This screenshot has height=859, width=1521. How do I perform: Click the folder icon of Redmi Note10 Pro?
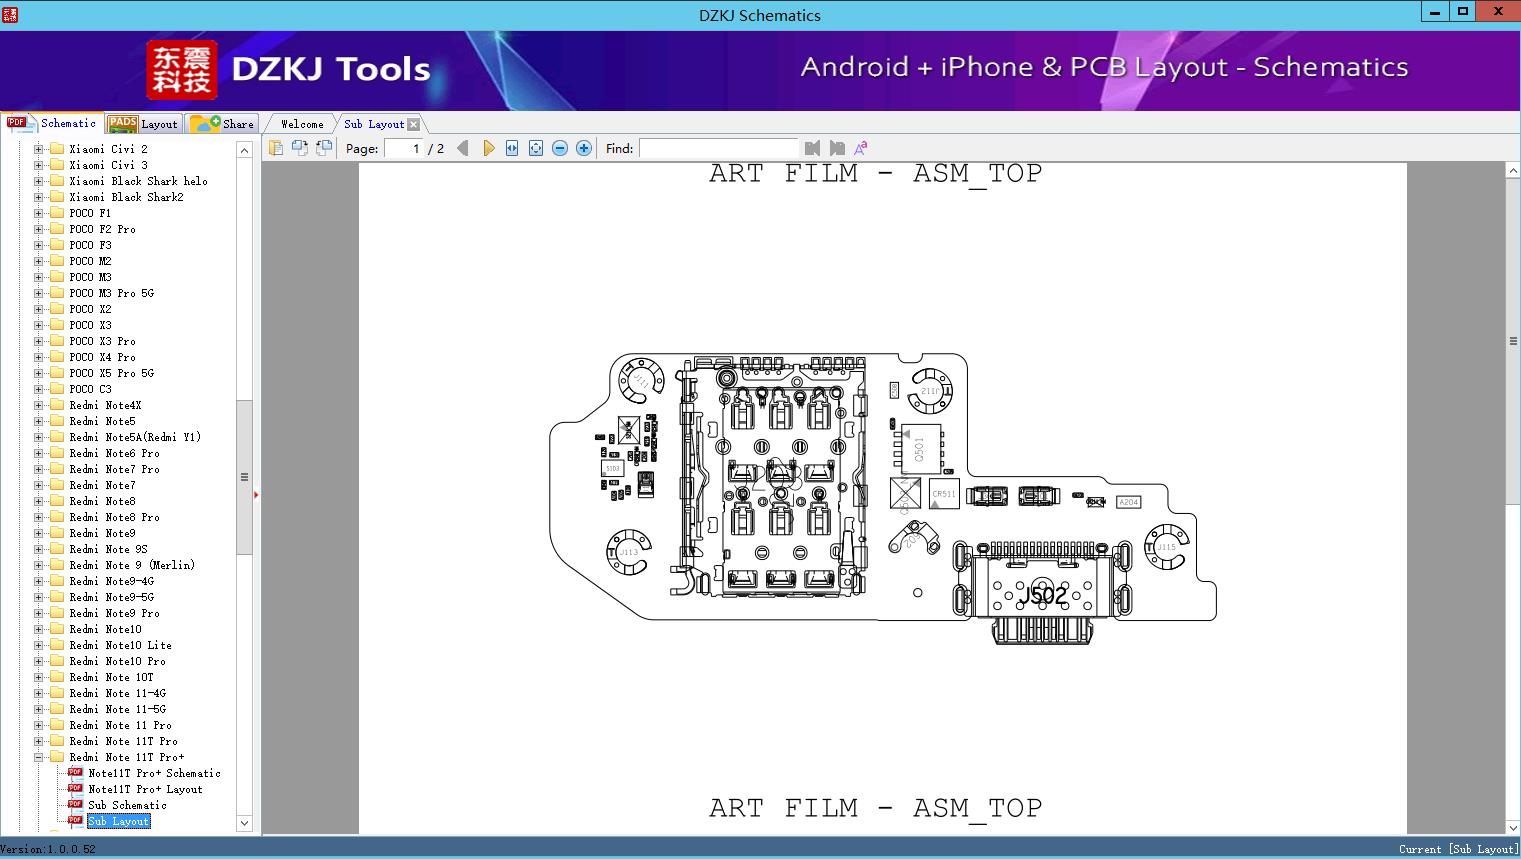[57, 661]
